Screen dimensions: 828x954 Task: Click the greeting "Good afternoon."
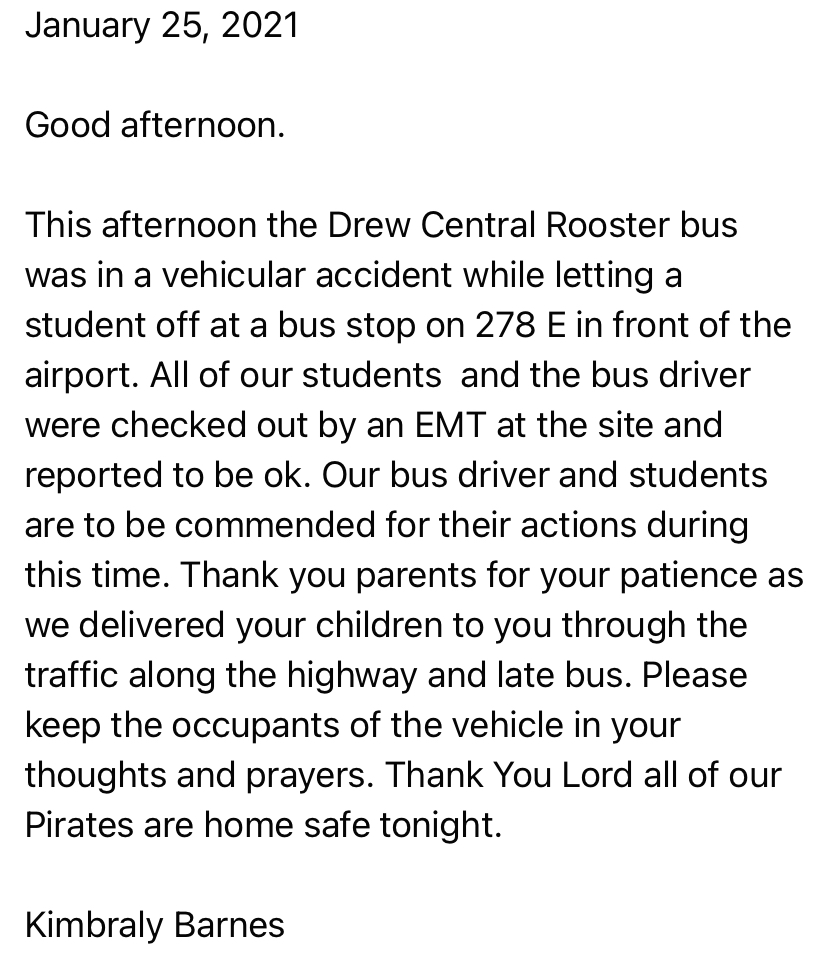[x=155, y=125]
